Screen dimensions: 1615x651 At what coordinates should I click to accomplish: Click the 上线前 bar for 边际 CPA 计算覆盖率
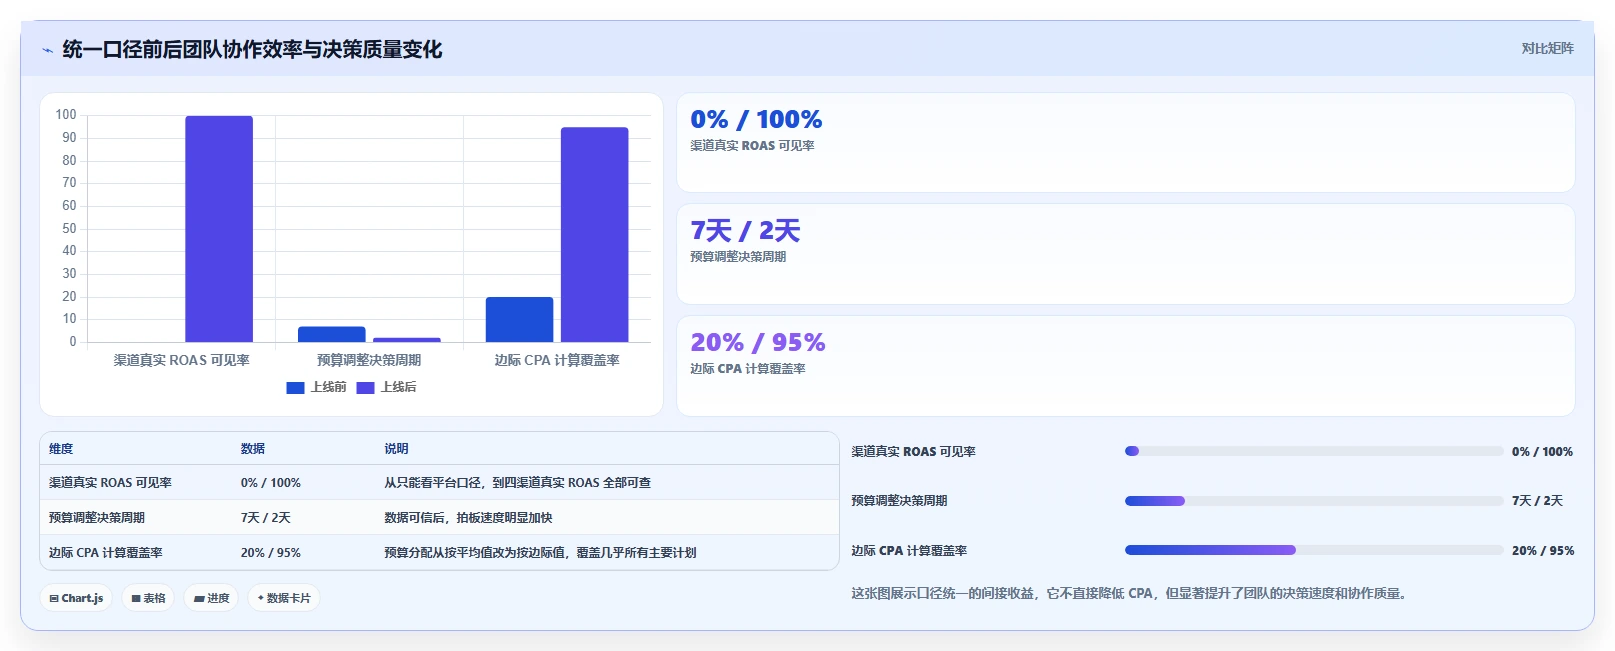pyautogui.click(x=519, y=319)
